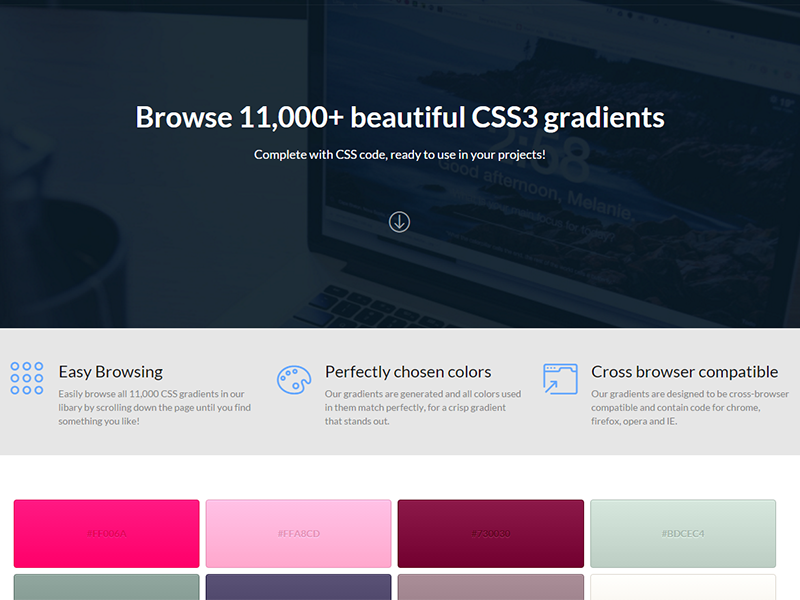This screenshot has width=800, height=600.
Task: Pick the #BDCEC4 pale green gradient swatch
Action: pyautogui.click(x=683, y=533)
